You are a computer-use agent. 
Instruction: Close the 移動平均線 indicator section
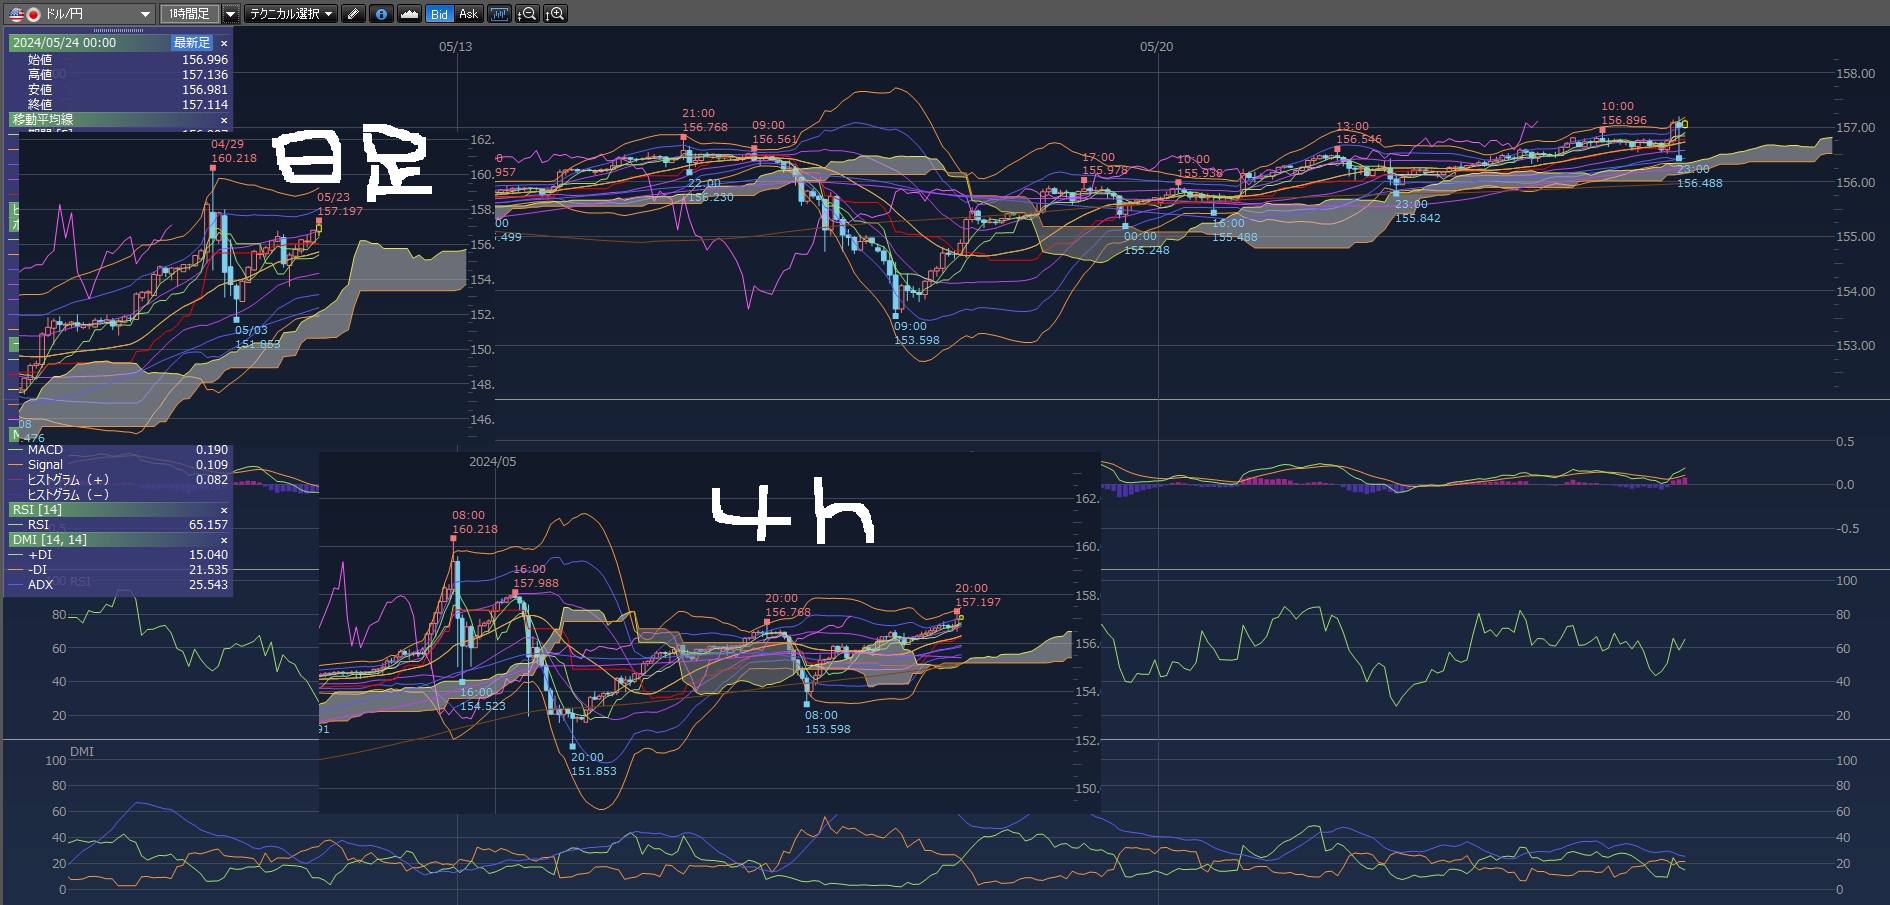pyautogui.click(x=224, y=120)
